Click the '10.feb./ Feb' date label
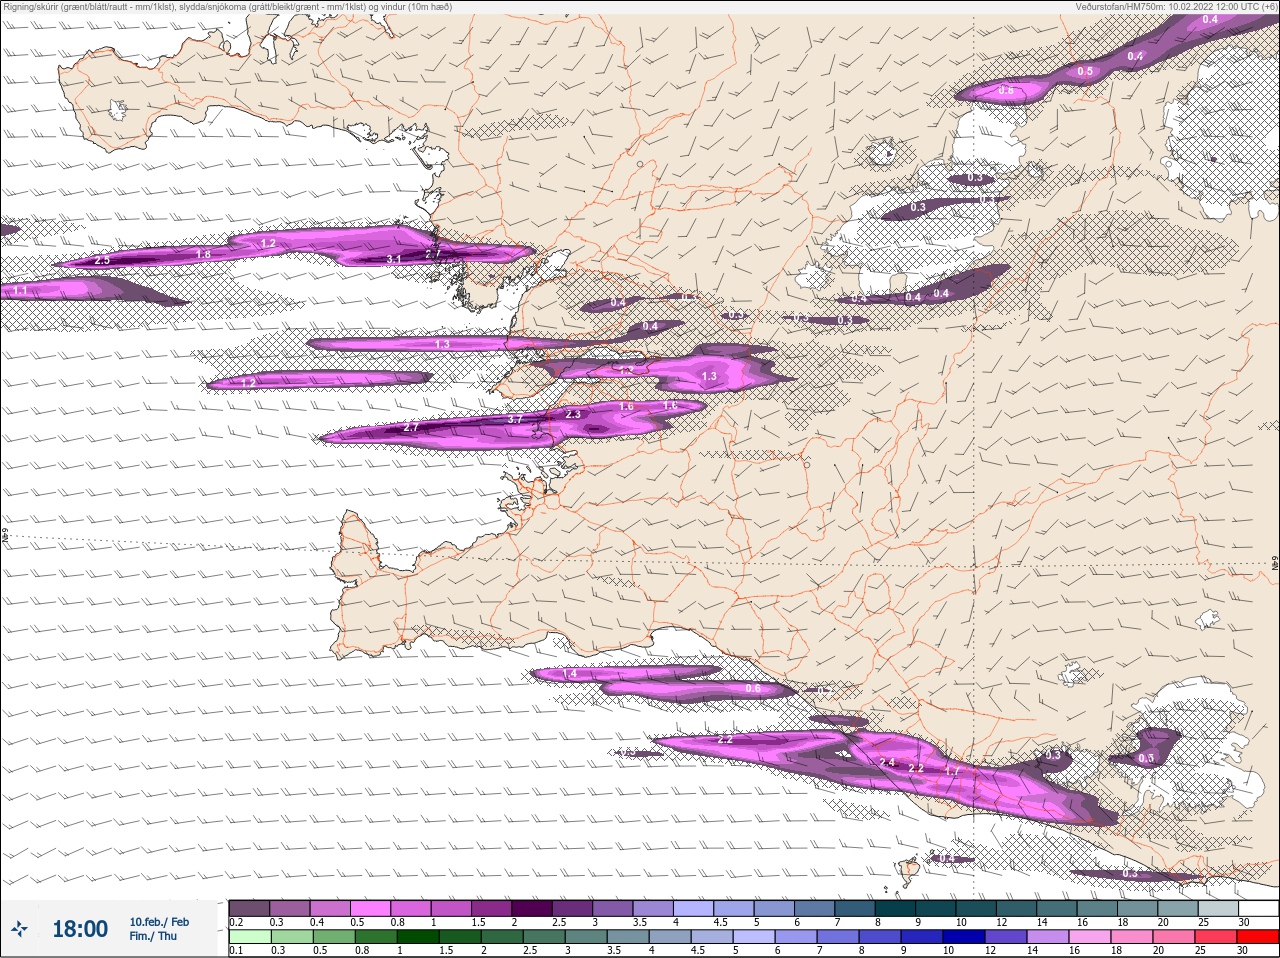 pos(159,921)
